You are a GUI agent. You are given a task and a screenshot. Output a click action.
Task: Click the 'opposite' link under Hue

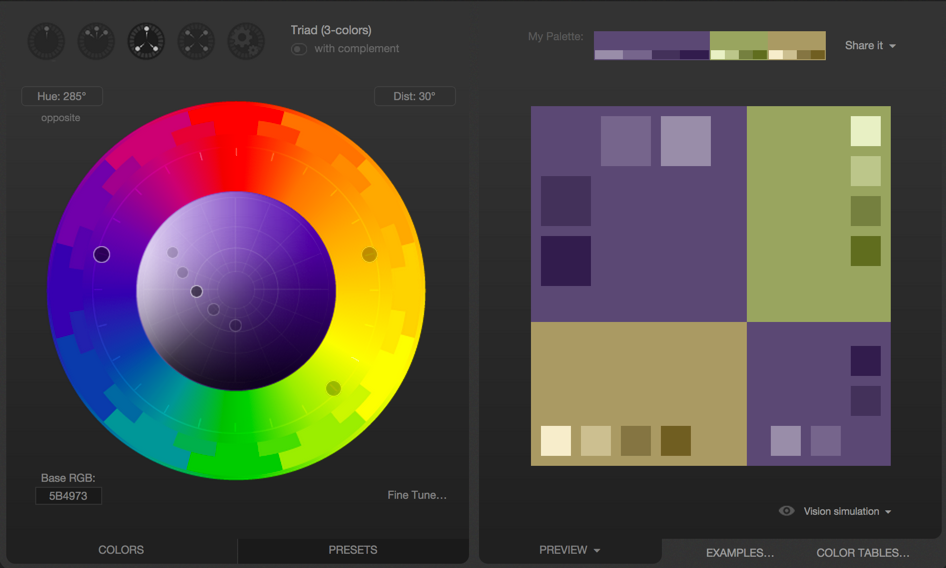coord(60,118)
